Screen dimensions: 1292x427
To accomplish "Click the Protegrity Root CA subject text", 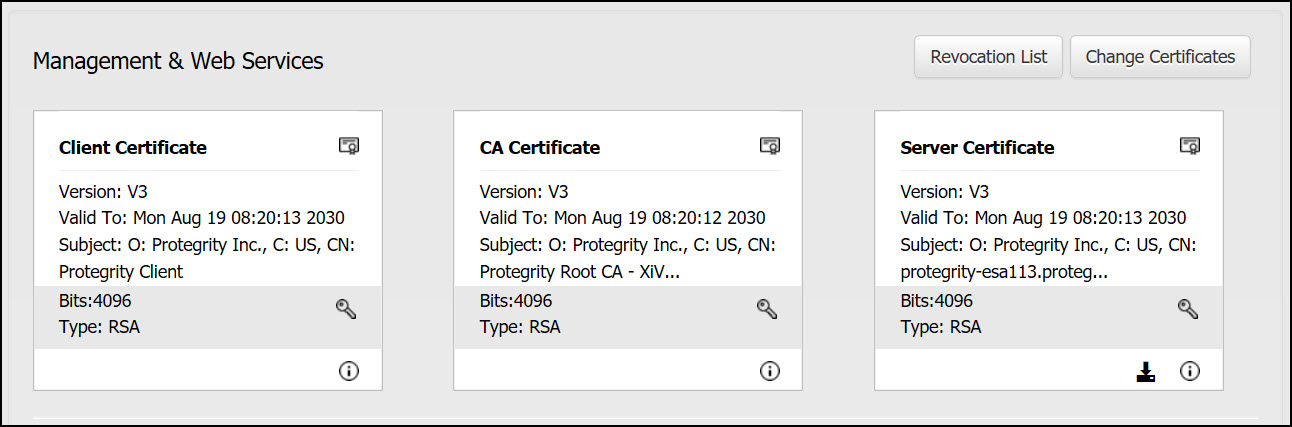I will (580, 271).
